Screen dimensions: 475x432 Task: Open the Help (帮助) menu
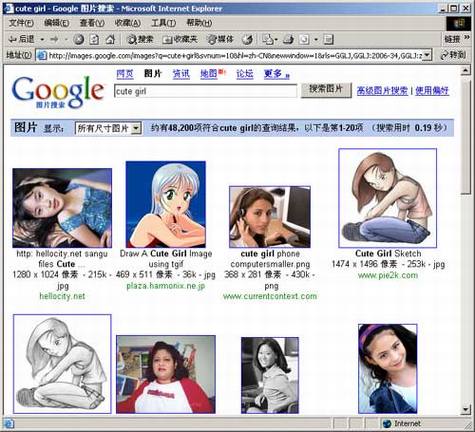(199, 23)
